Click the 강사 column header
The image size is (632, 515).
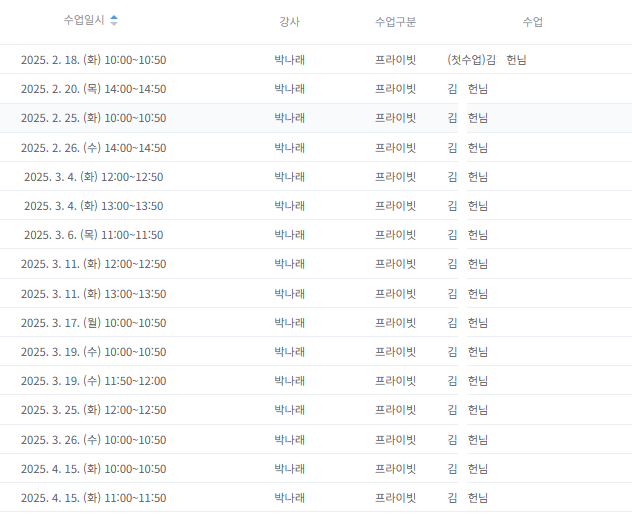click(x=289, y=22)
